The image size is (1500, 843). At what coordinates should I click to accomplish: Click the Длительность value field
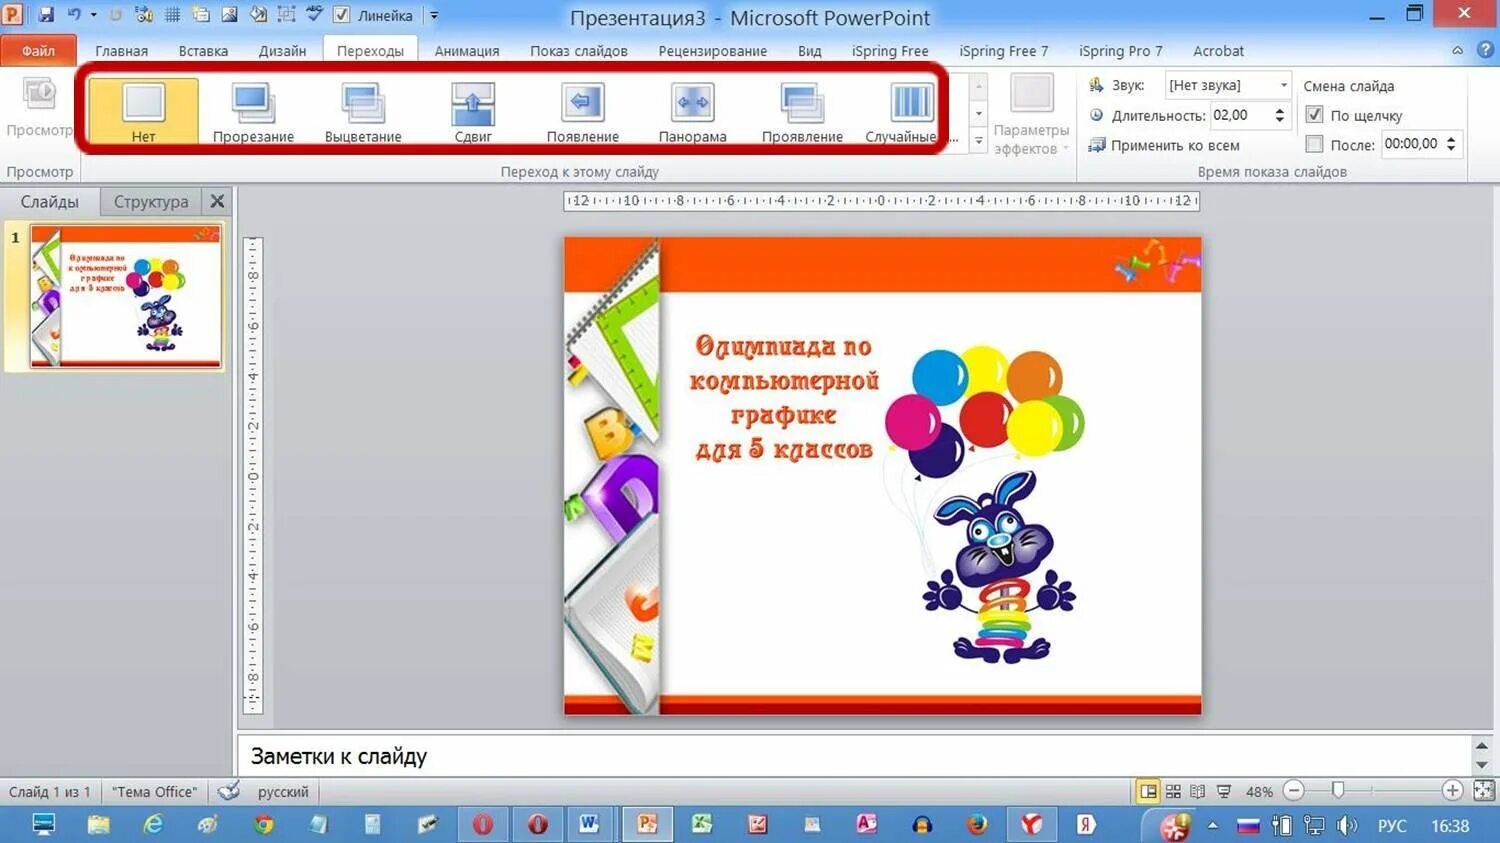1240,115
